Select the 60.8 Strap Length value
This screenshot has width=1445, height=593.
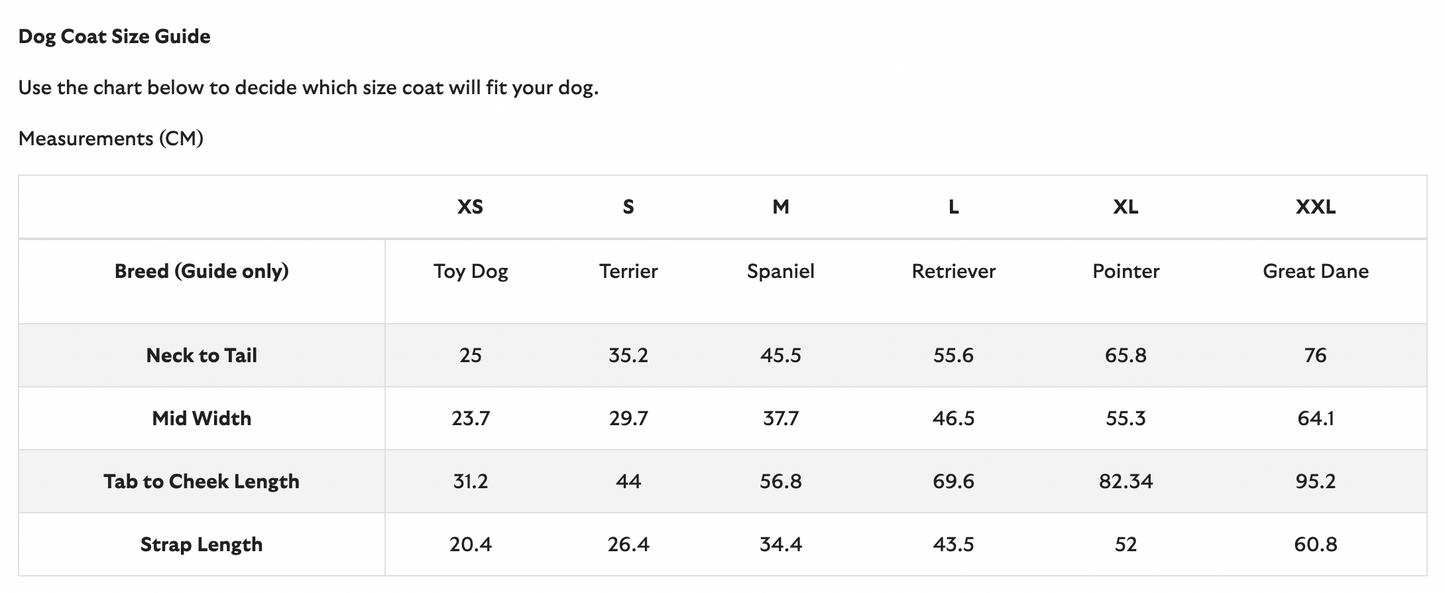pyautogui.click(x=1315, y=544)
